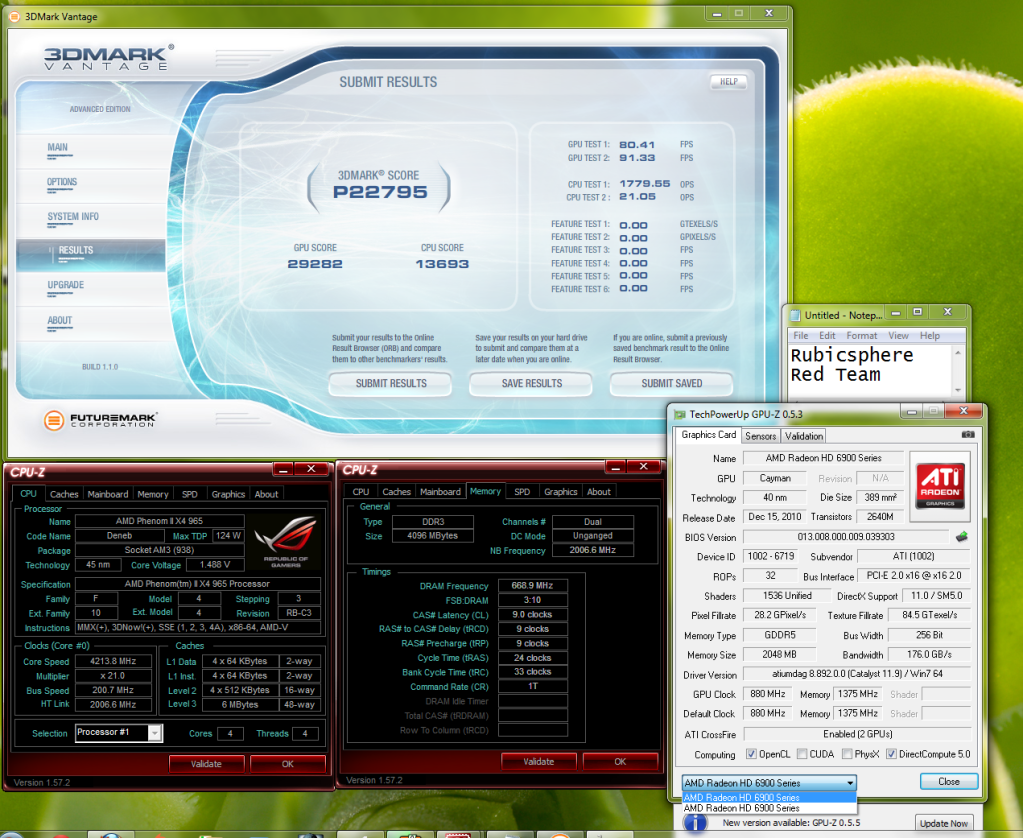Open System Info in the 3DMark sidebar

coord(73,217)
